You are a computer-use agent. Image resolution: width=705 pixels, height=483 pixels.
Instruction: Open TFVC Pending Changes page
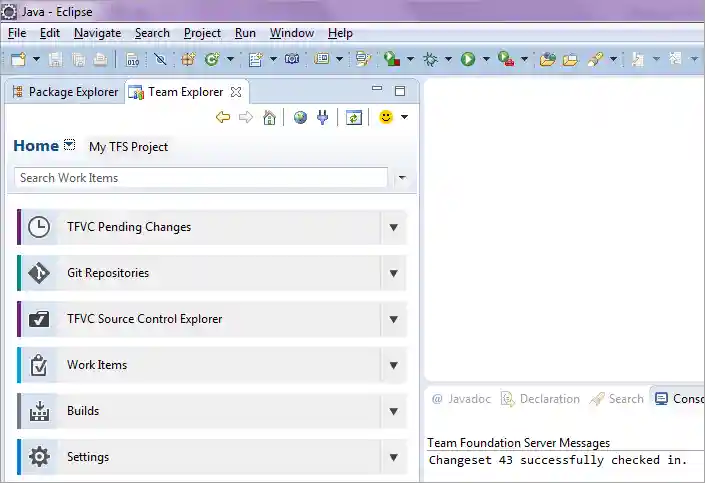(199, 227)
